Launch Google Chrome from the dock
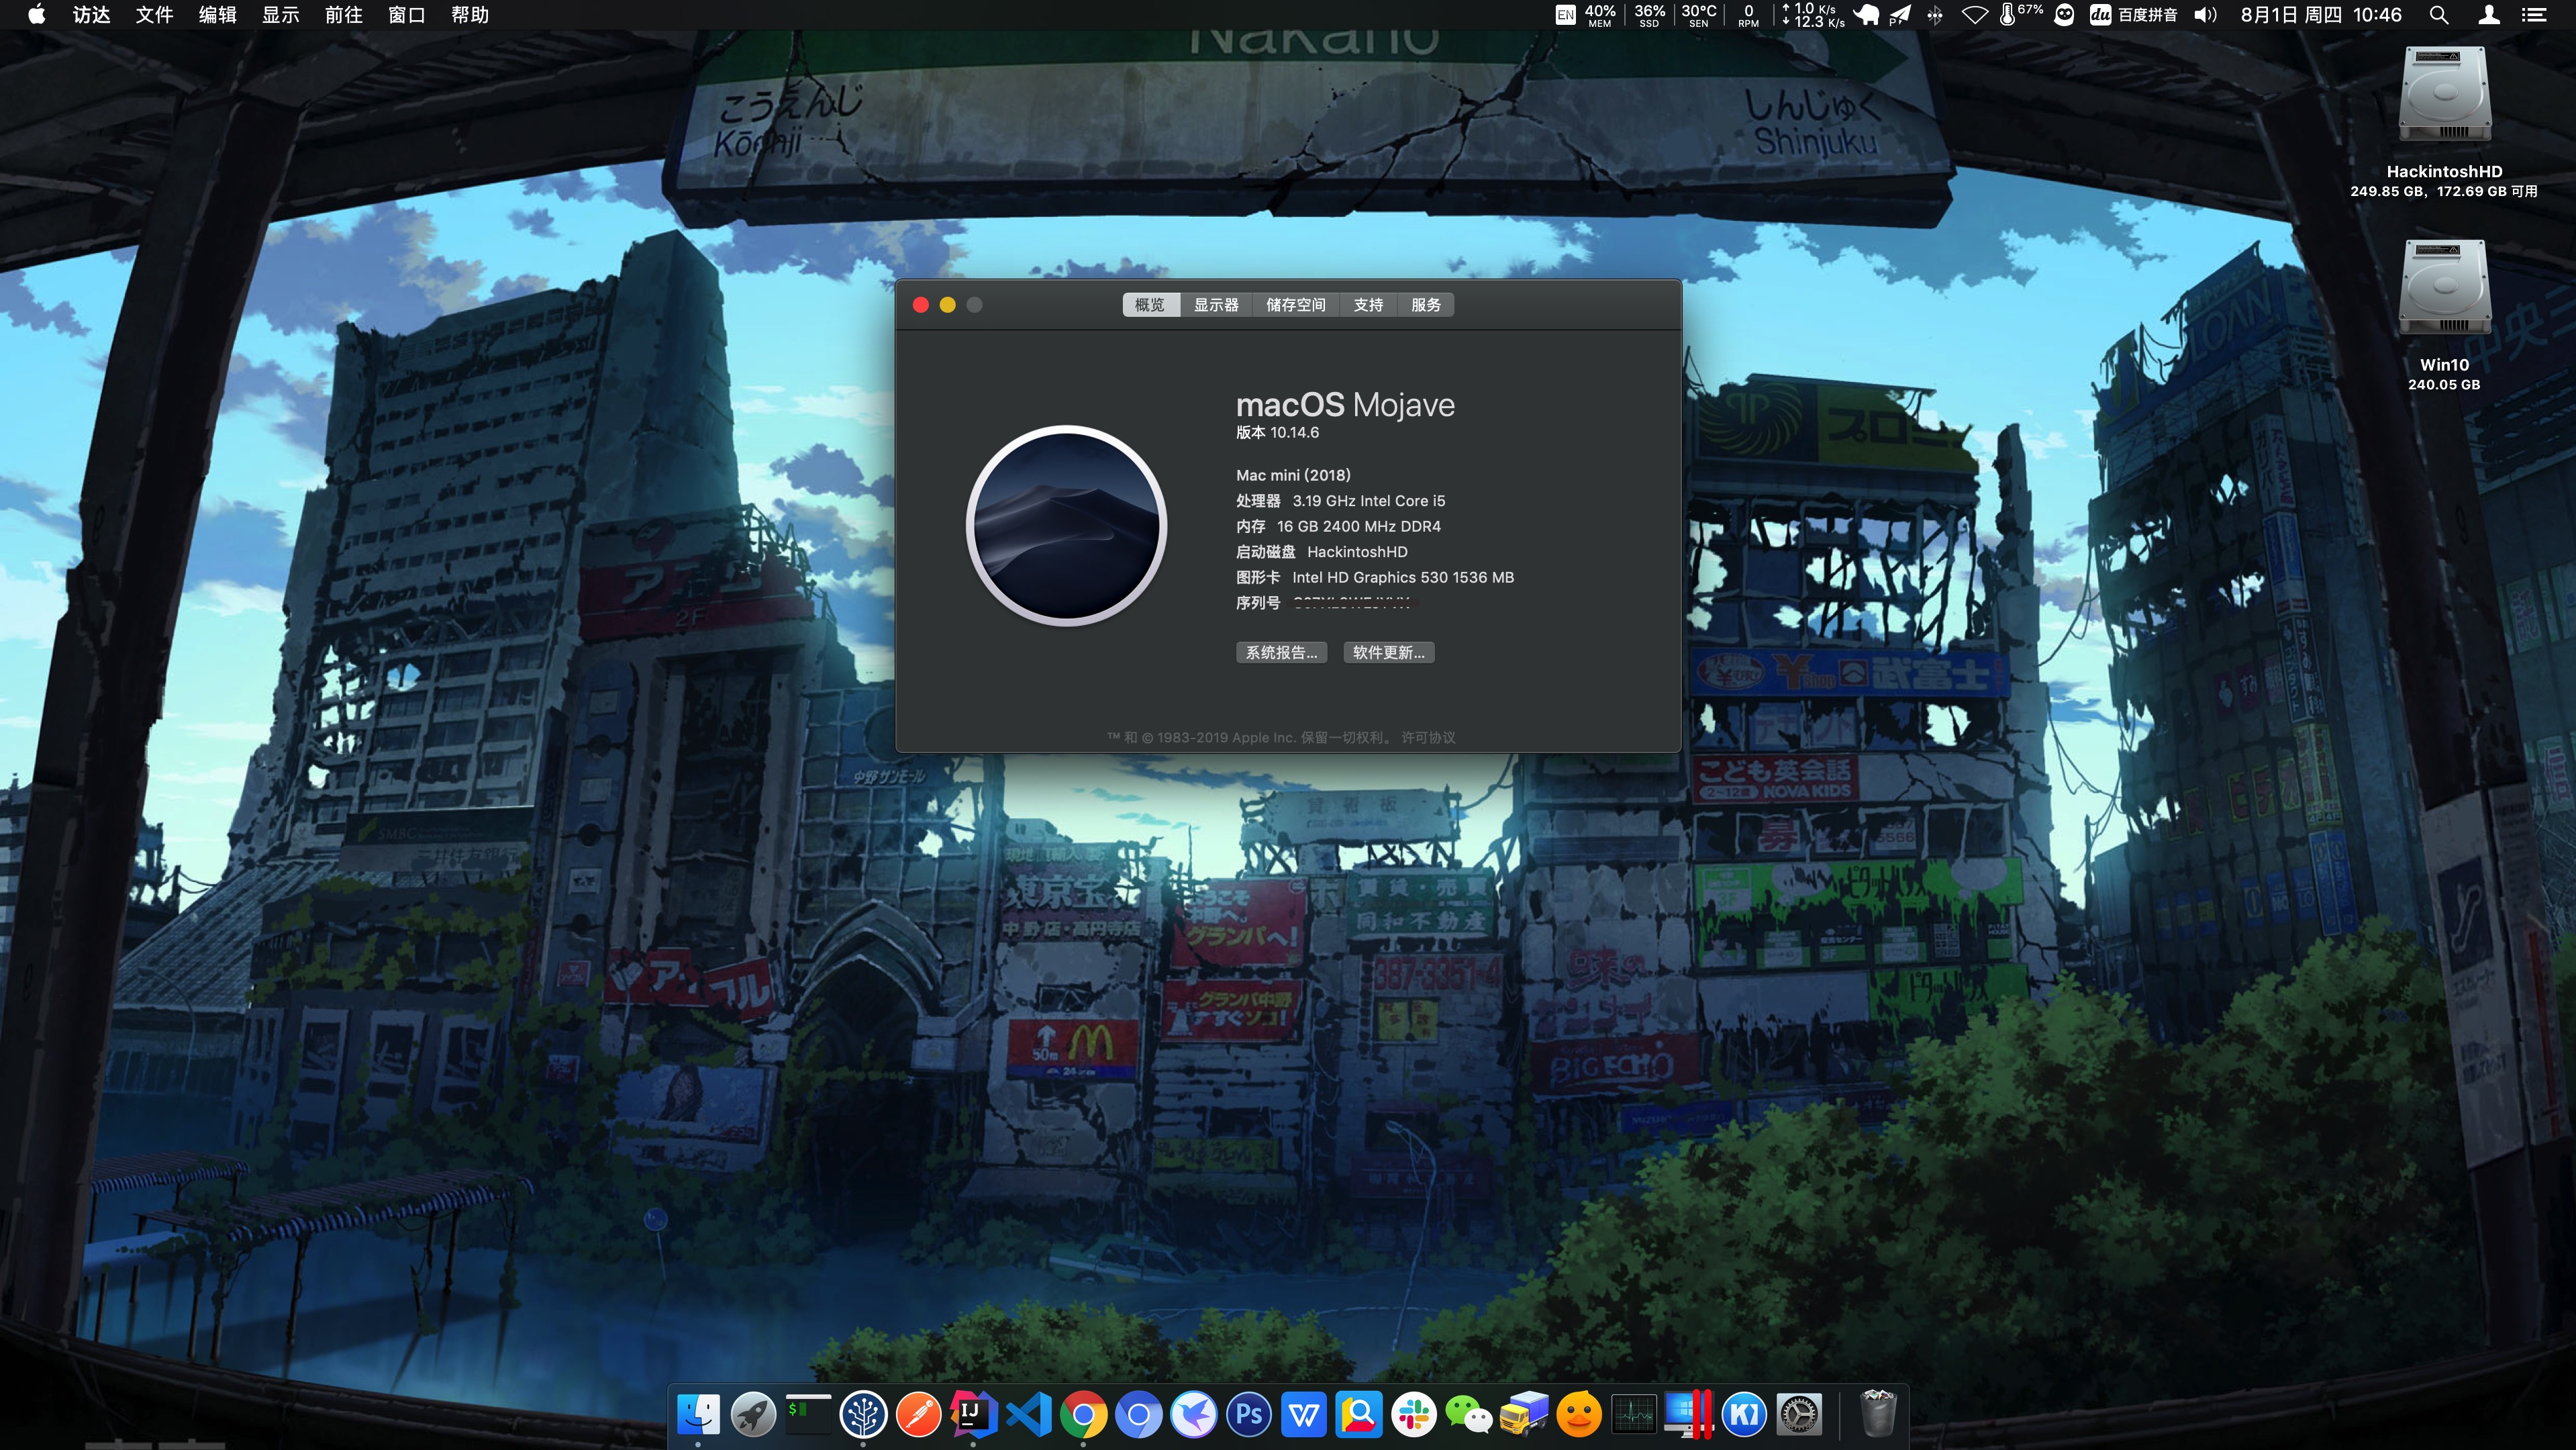Image resolution: width=2576 pixels, height=1450 pixels. point(1084,1415)
